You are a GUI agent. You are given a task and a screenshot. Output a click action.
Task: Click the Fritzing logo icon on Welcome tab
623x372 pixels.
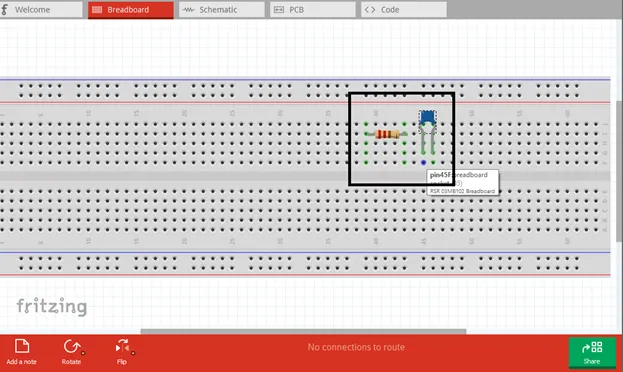(4, 10)
